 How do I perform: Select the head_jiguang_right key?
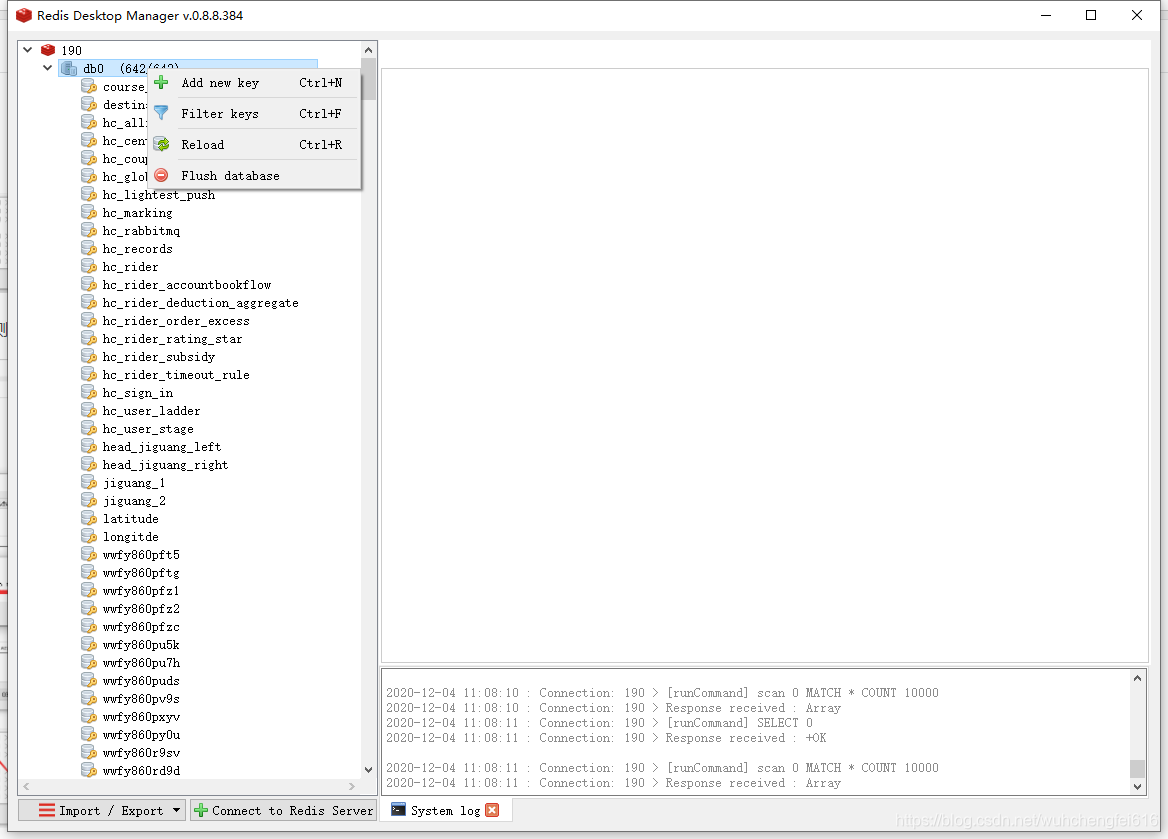(x=165, y=464)
